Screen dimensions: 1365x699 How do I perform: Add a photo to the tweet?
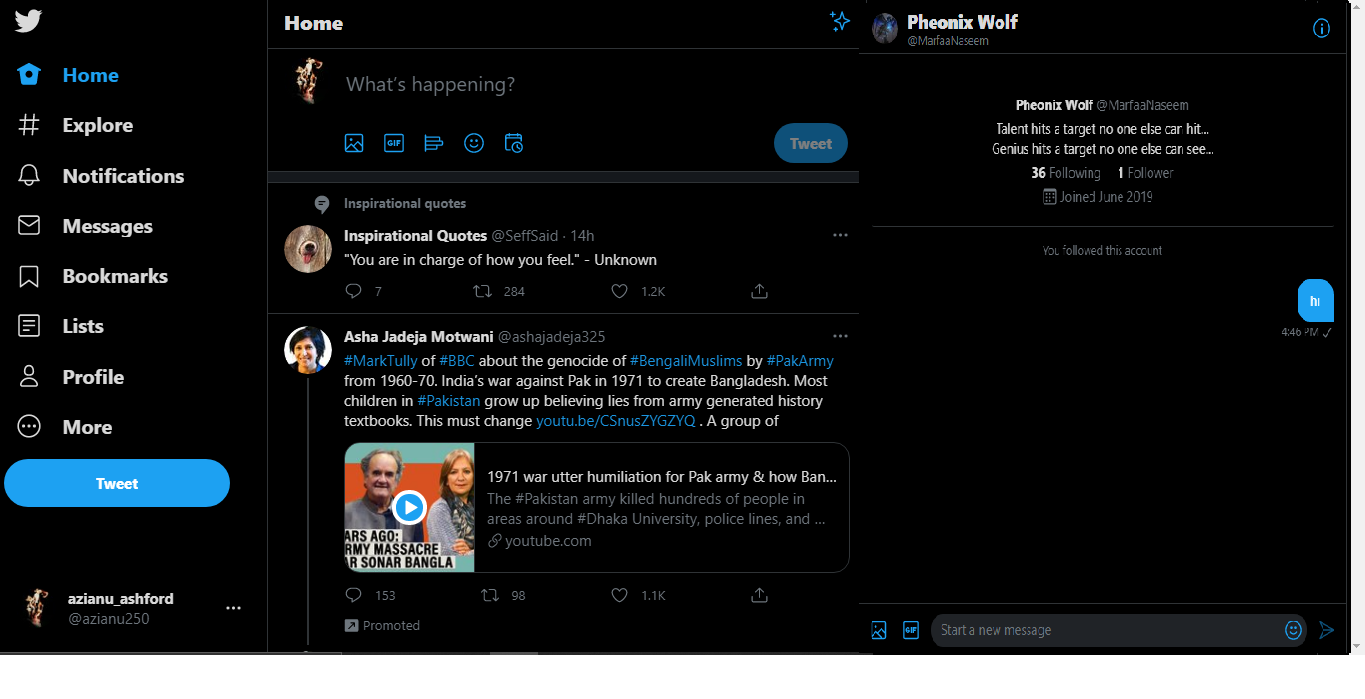click(354, 143)
